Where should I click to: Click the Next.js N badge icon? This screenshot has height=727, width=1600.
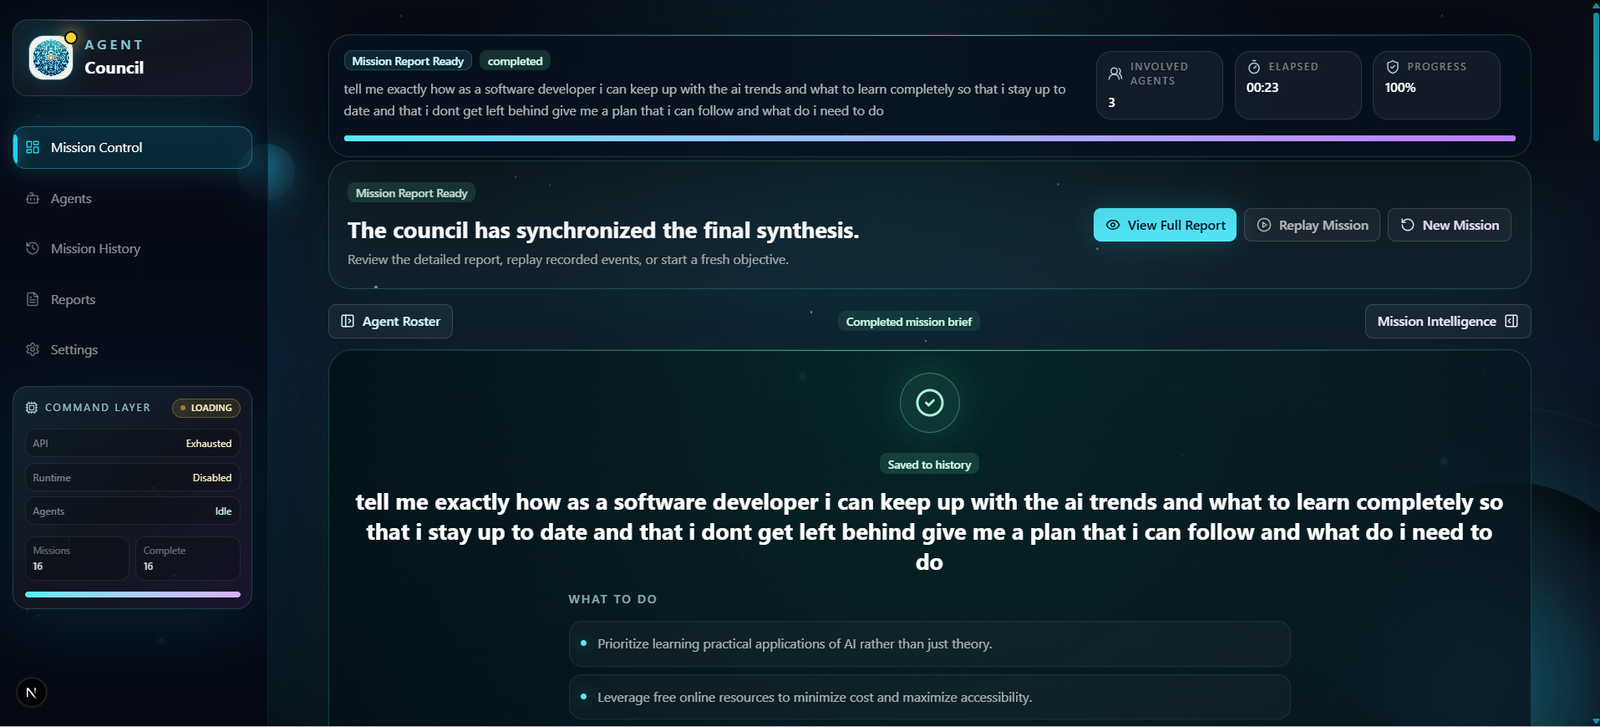click(x=31, y=692)
